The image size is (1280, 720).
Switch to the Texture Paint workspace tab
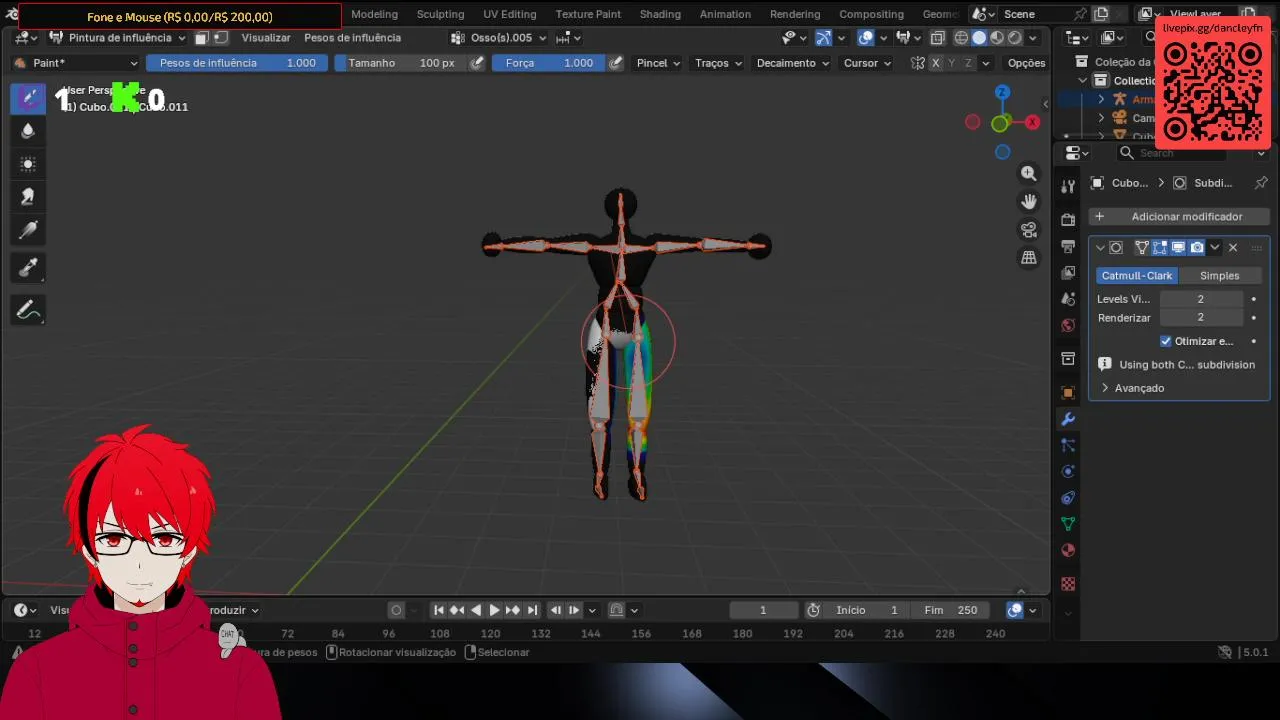click(x=588, y=14)
